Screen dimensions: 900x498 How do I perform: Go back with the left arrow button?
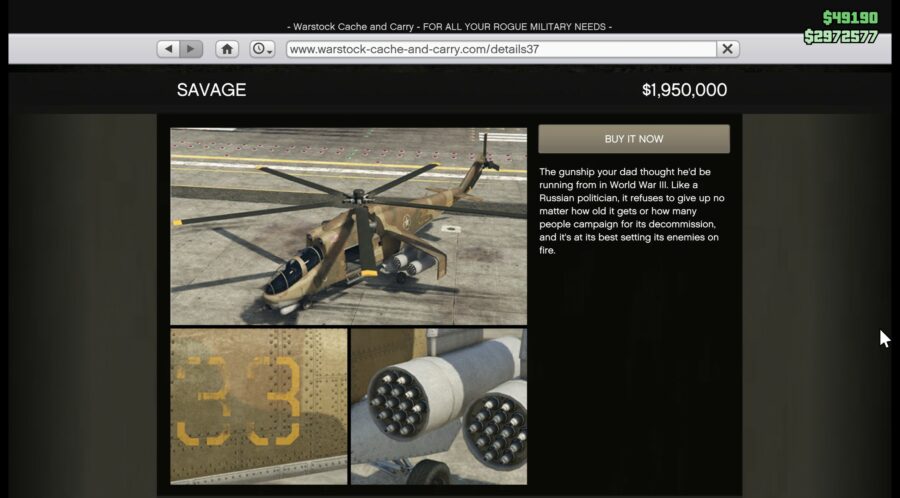pos(168,49)
